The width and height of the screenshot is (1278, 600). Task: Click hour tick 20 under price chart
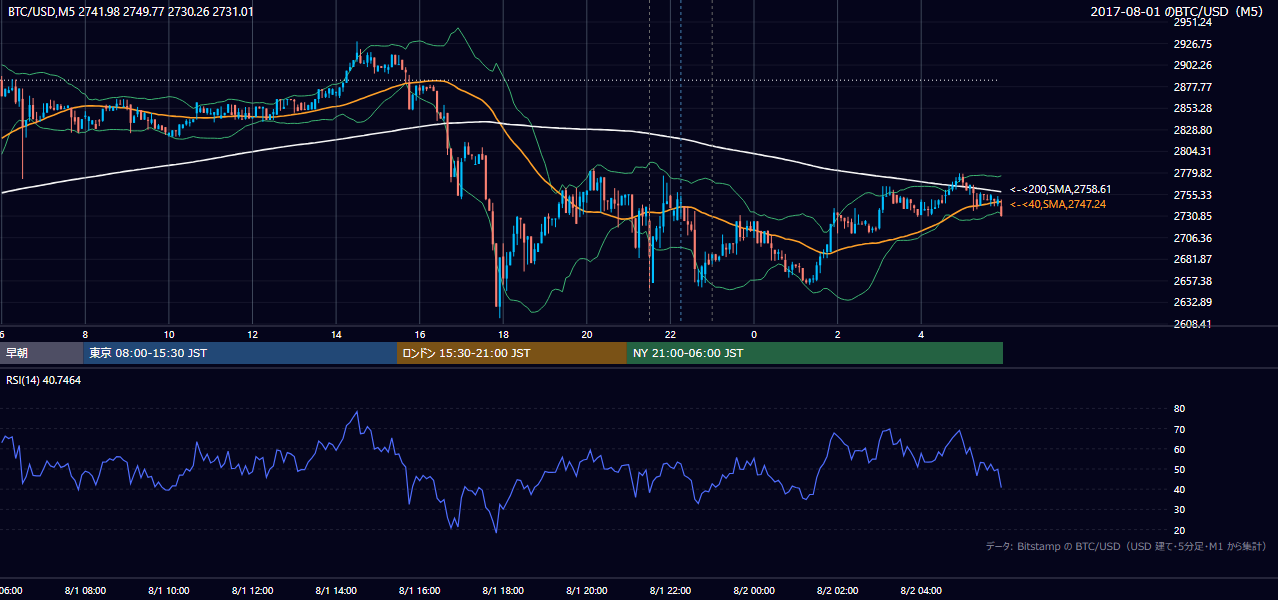[587, 334]
